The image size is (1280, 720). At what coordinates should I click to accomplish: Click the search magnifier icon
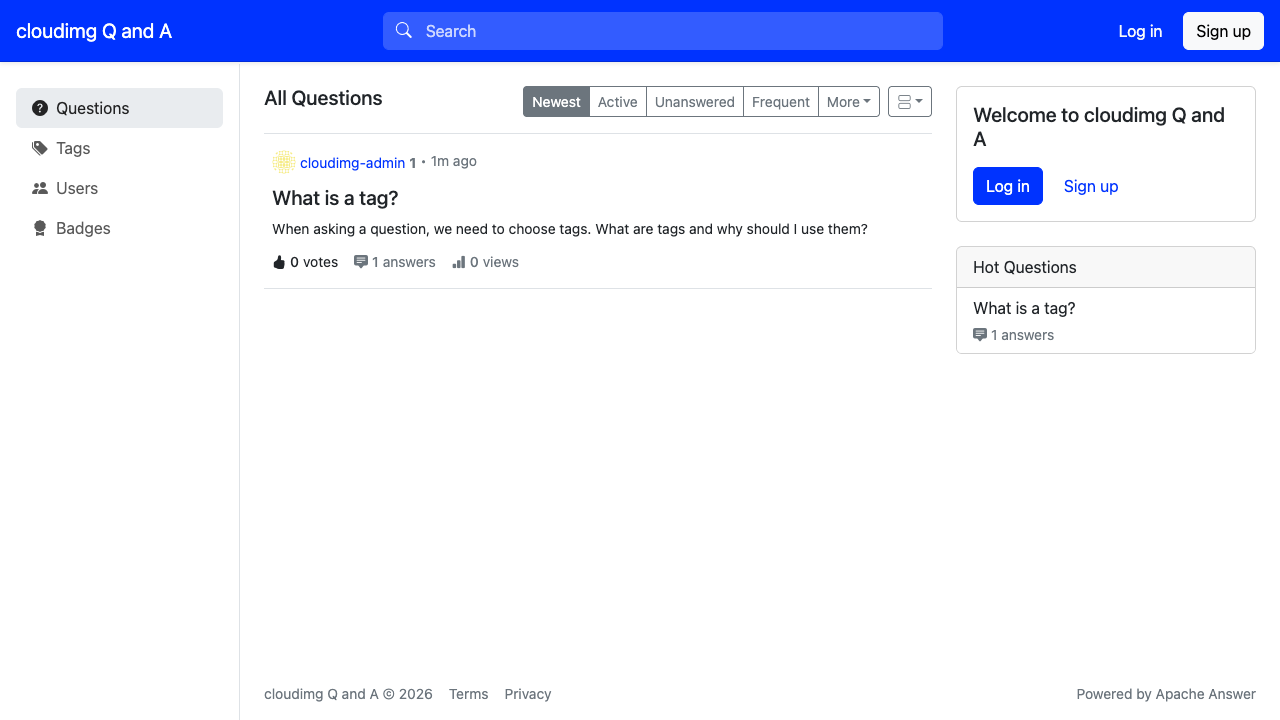tap(404, 30)
